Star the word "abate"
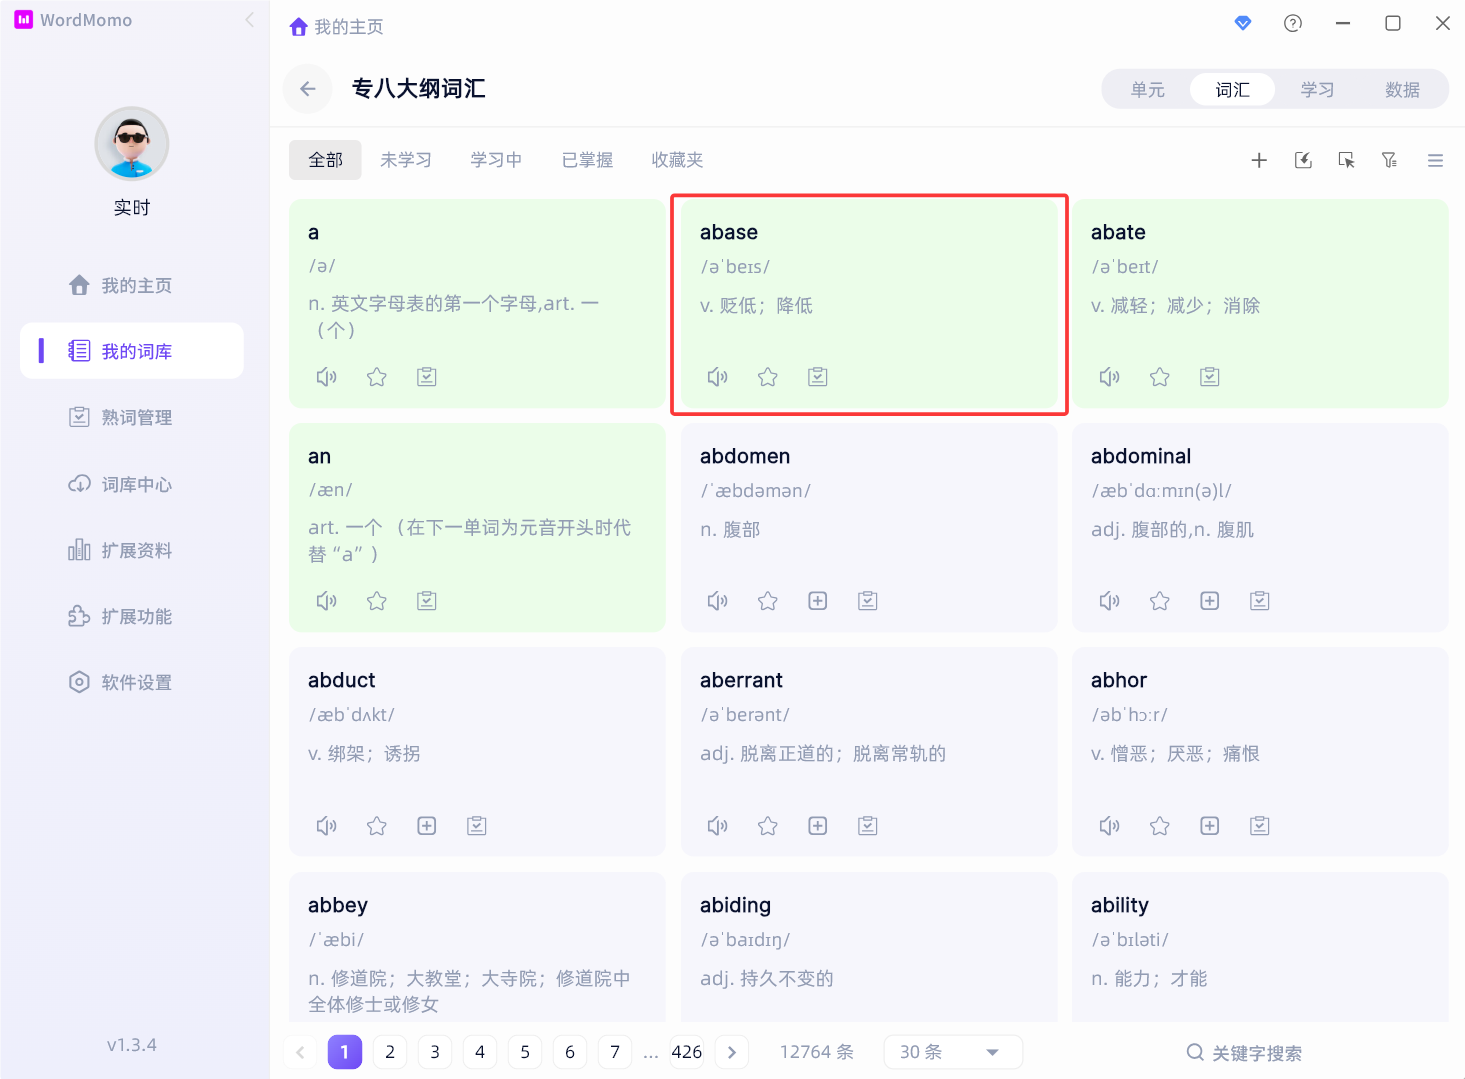1465x1079 pixels. coord(1160,377)
